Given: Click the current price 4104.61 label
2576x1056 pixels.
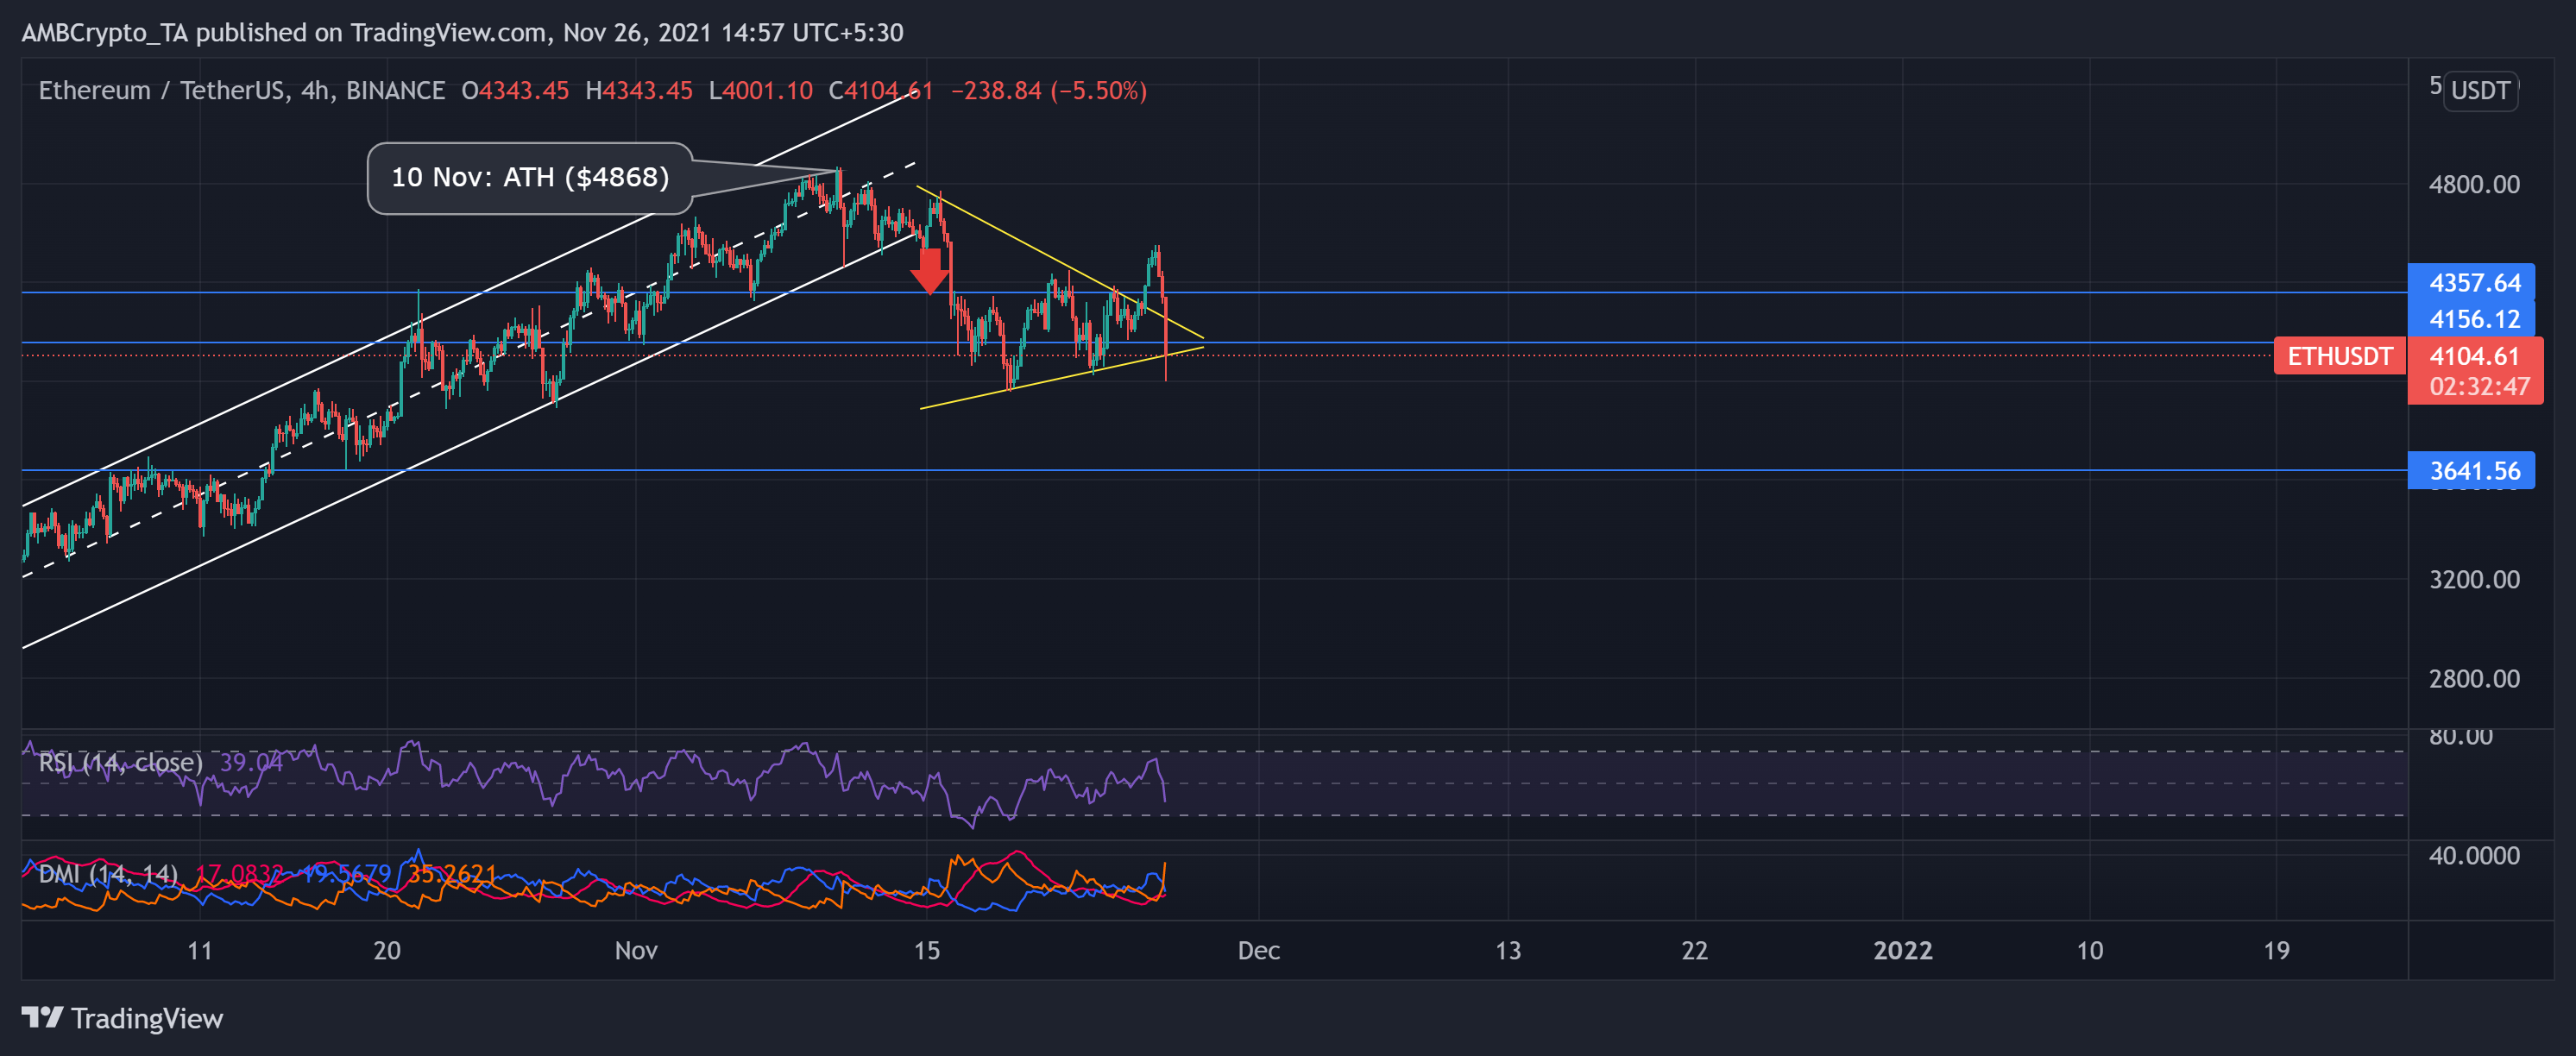Looking at the screenshot, I should click(2474, 356).
